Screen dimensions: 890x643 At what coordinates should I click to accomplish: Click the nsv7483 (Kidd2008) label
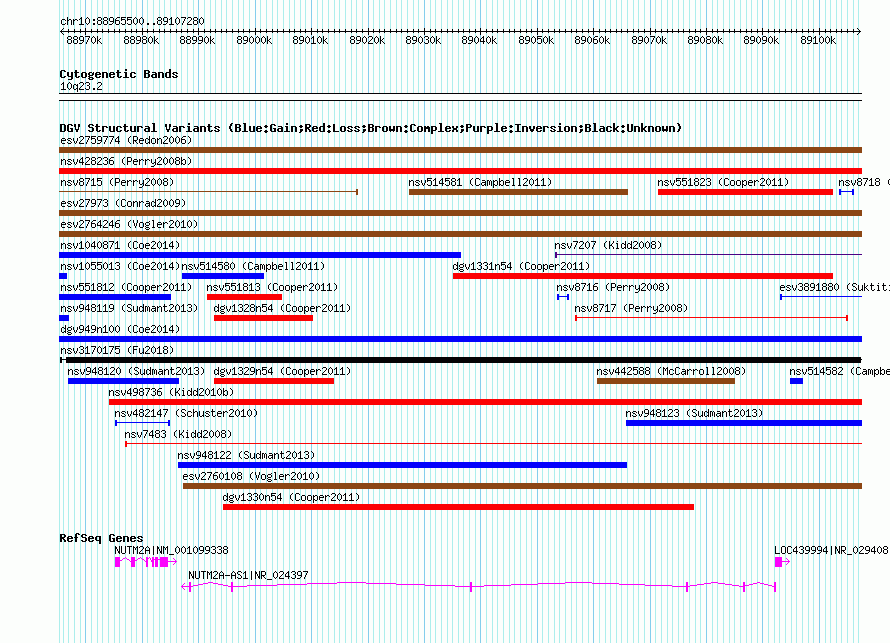[x=178, y=434]
